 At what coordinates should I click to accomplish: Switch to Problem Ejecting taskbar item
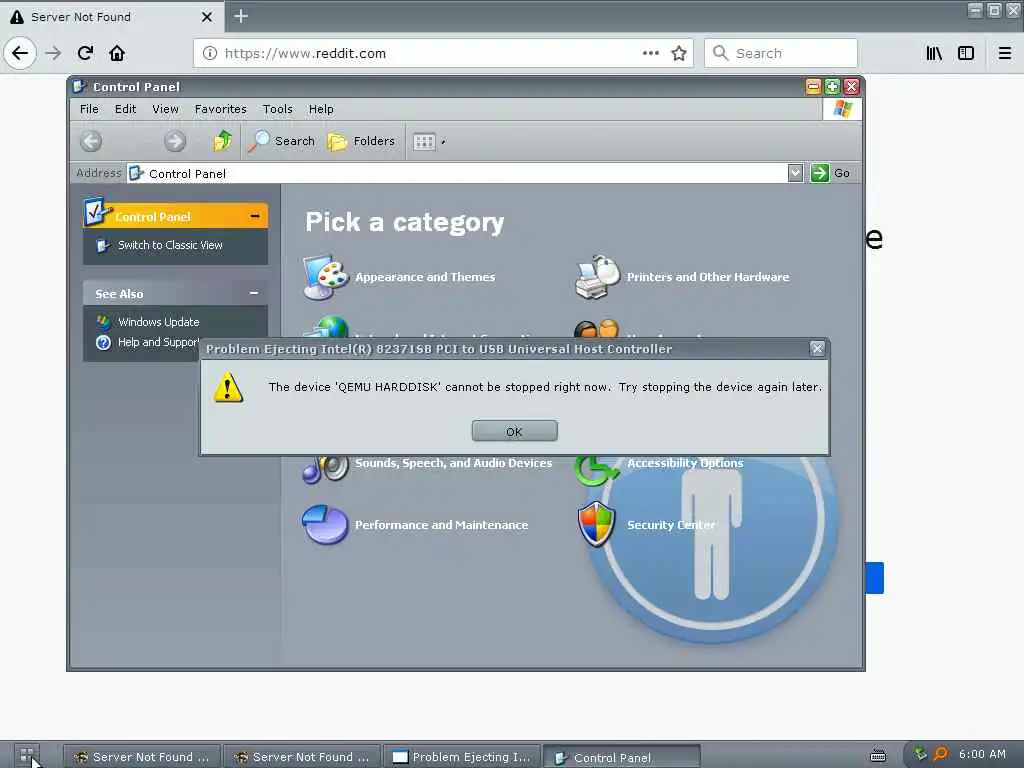click(x=462, y=757)
